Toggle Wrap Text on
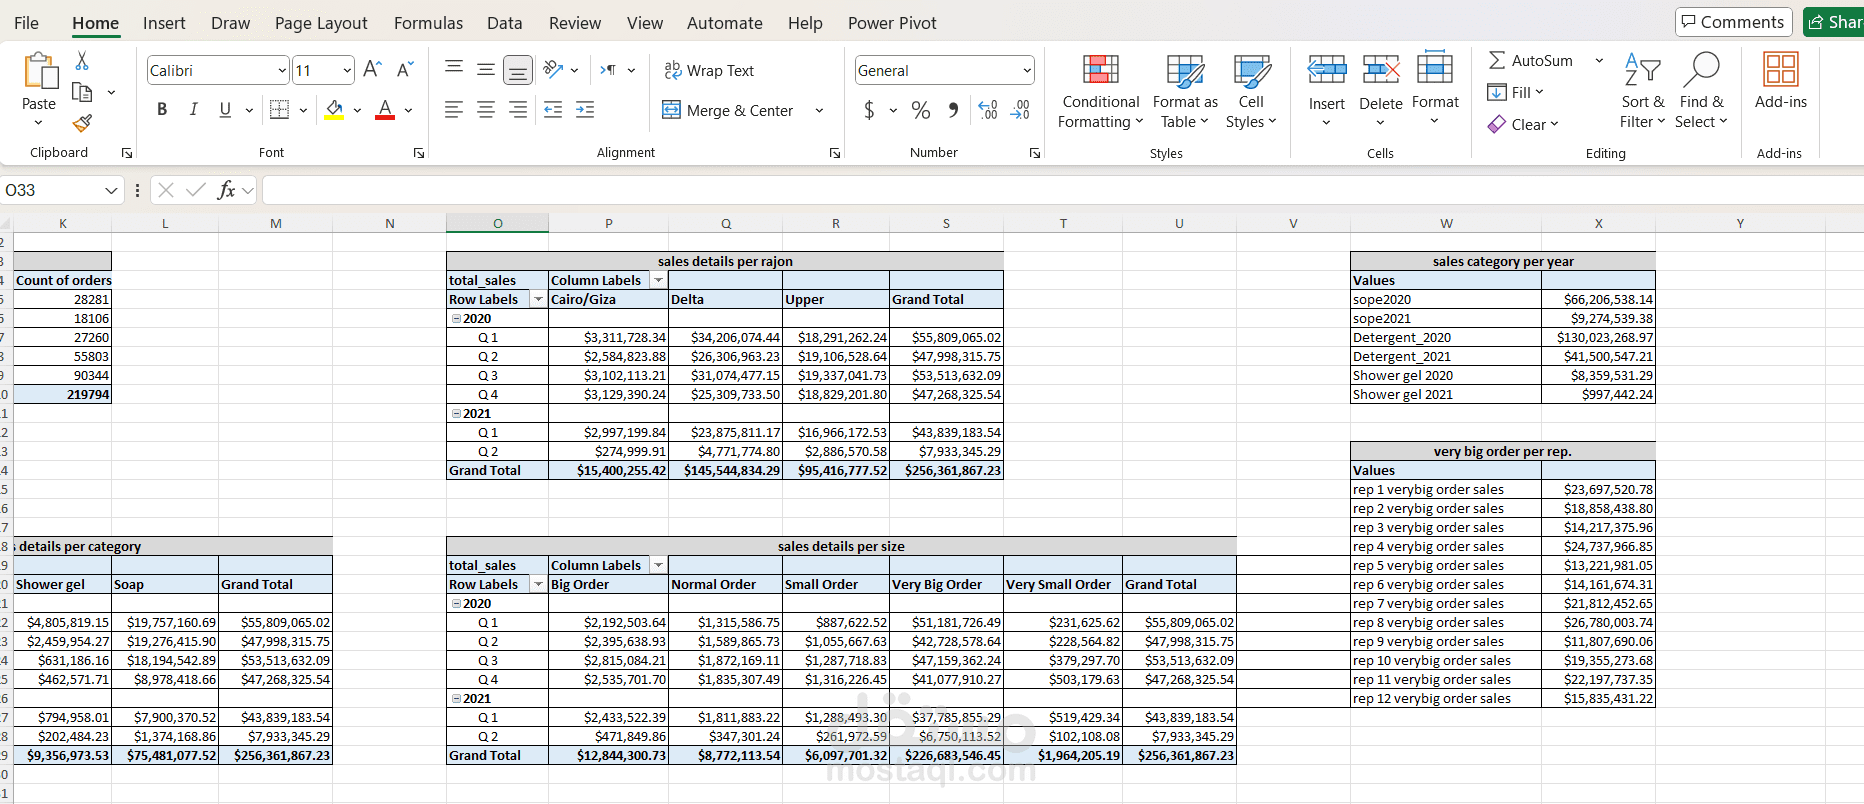 point(709,71)
